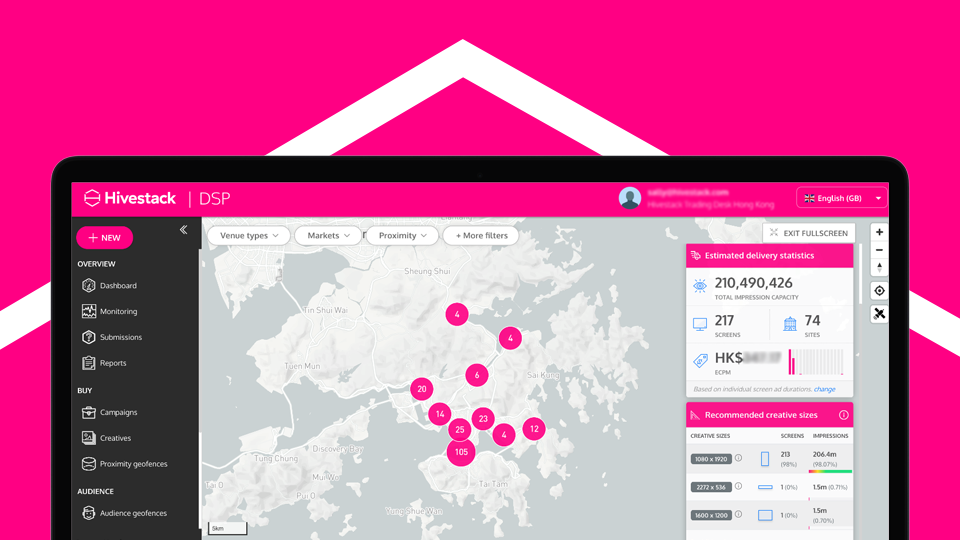960x540 pixels.
Task: Click the eye icon for impression capacity
Action: tap(700, 285)
